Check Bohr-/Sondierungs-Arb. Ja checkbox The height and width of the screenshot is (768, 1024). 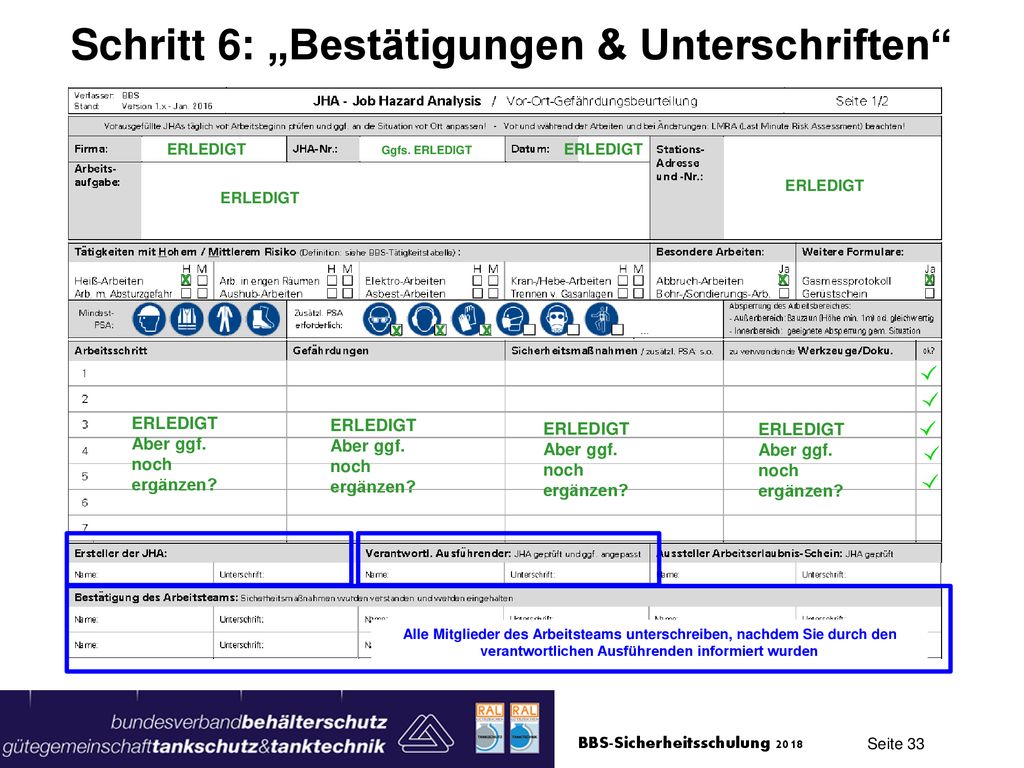click(784, 293)
